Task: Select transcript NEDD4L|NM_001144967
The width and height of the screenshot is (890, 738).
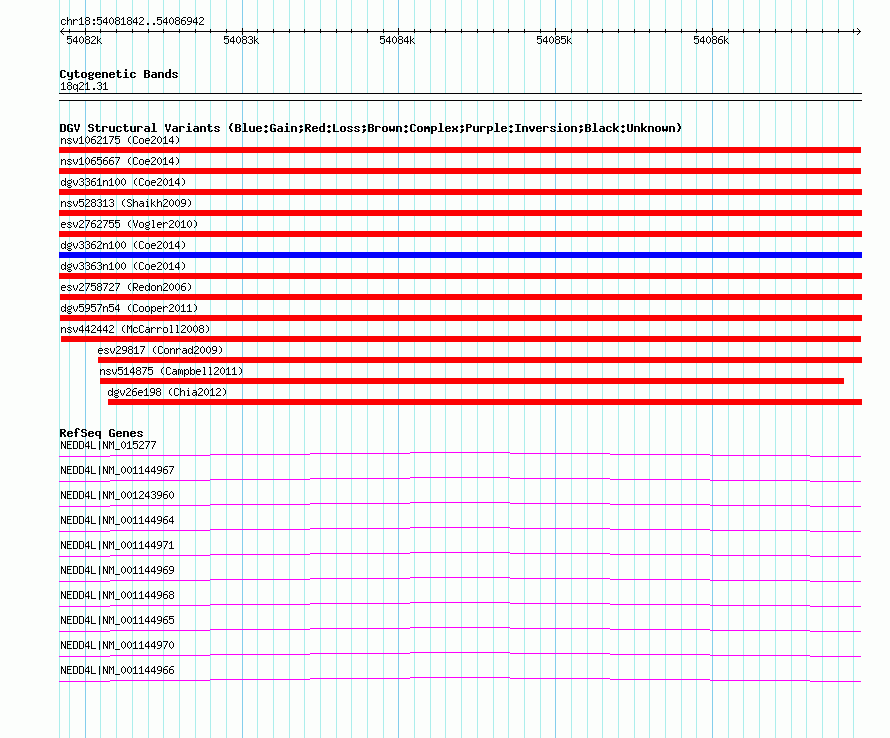Action: tap(117, 471)
